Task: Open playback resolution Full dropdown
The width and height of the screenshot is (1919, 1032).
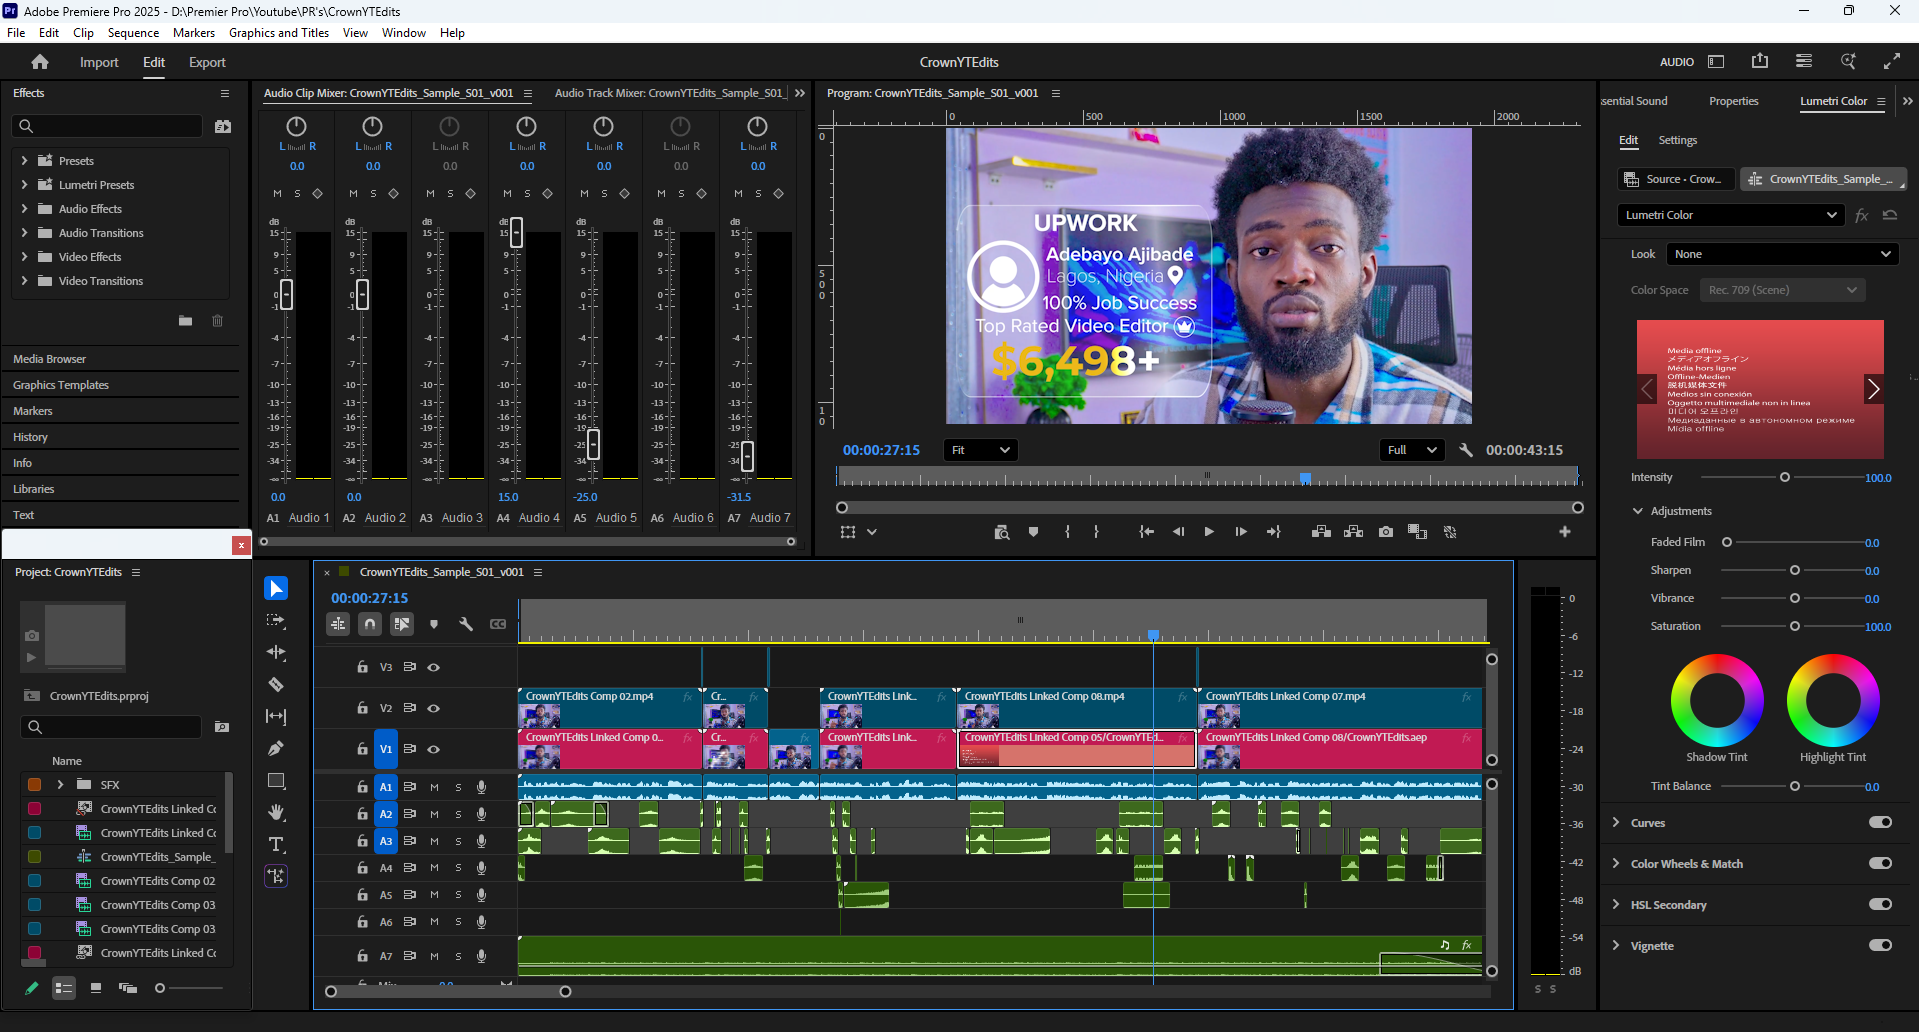Action: point(1412,450)
